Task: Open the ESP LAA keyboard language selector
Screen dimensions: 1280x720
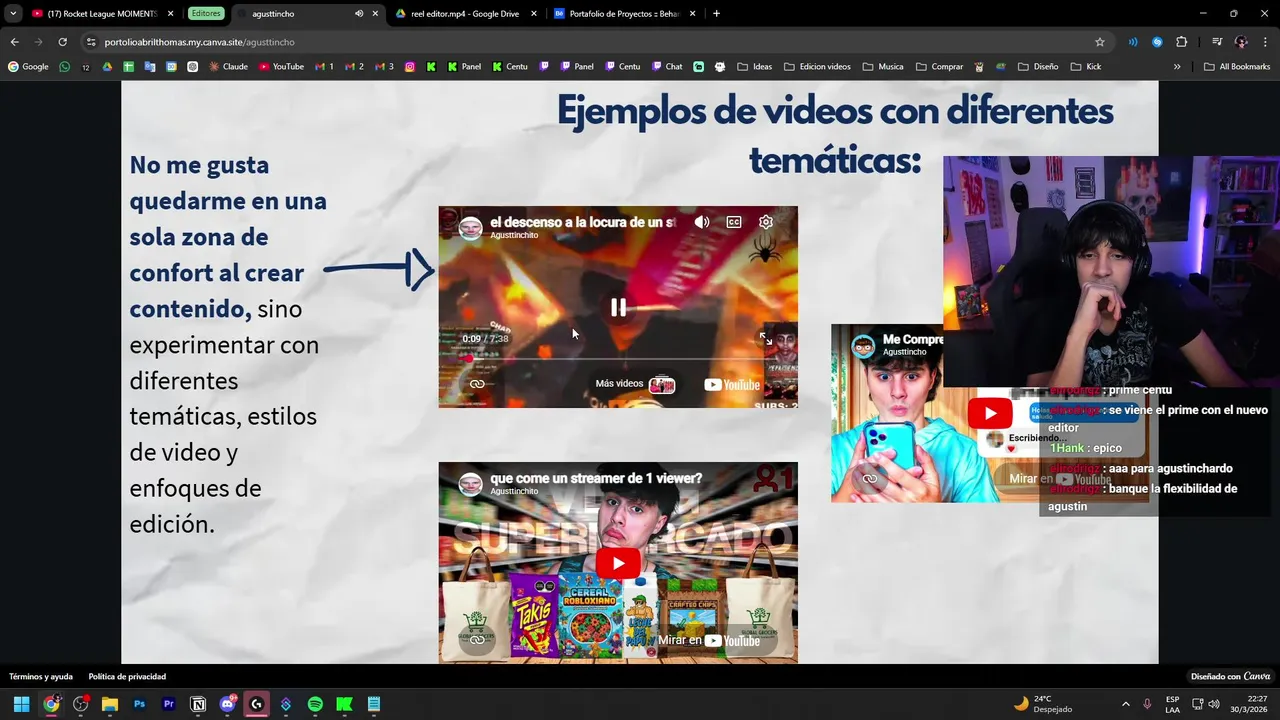Action: click(1172, 704)
